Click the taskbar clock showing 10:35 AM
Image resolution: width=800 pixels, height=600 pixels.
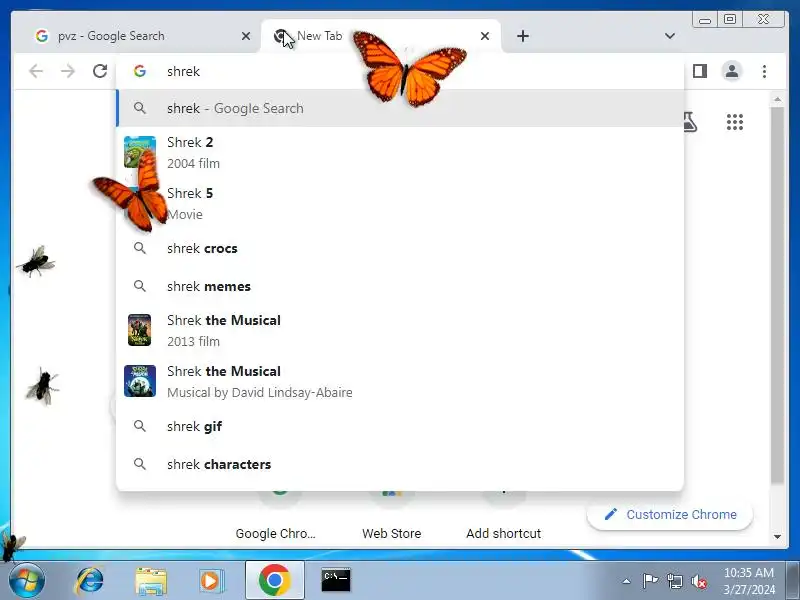748,581
